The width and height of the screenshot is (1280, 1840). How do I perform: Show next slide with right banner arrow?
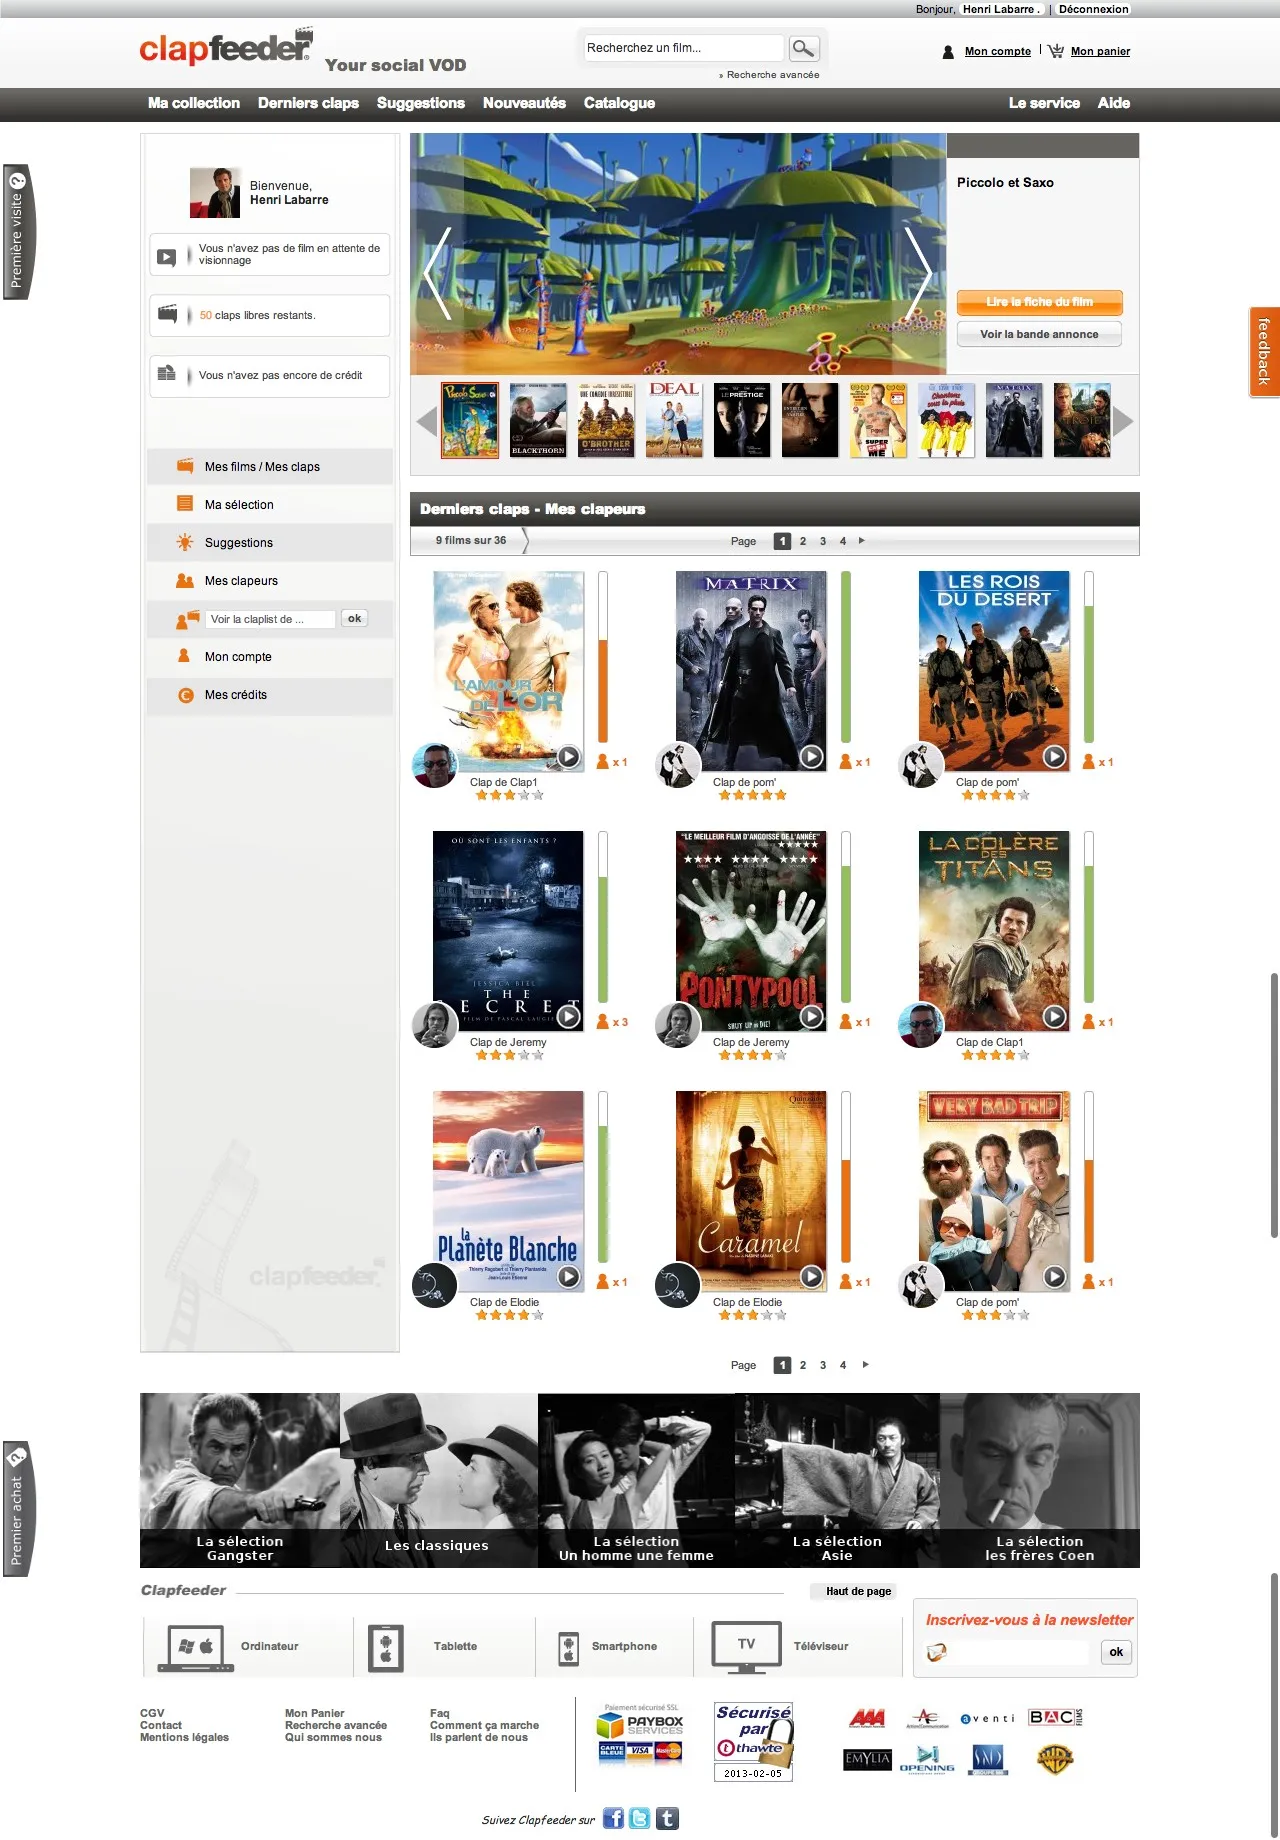pyautogui.click(x=918, y=274)
